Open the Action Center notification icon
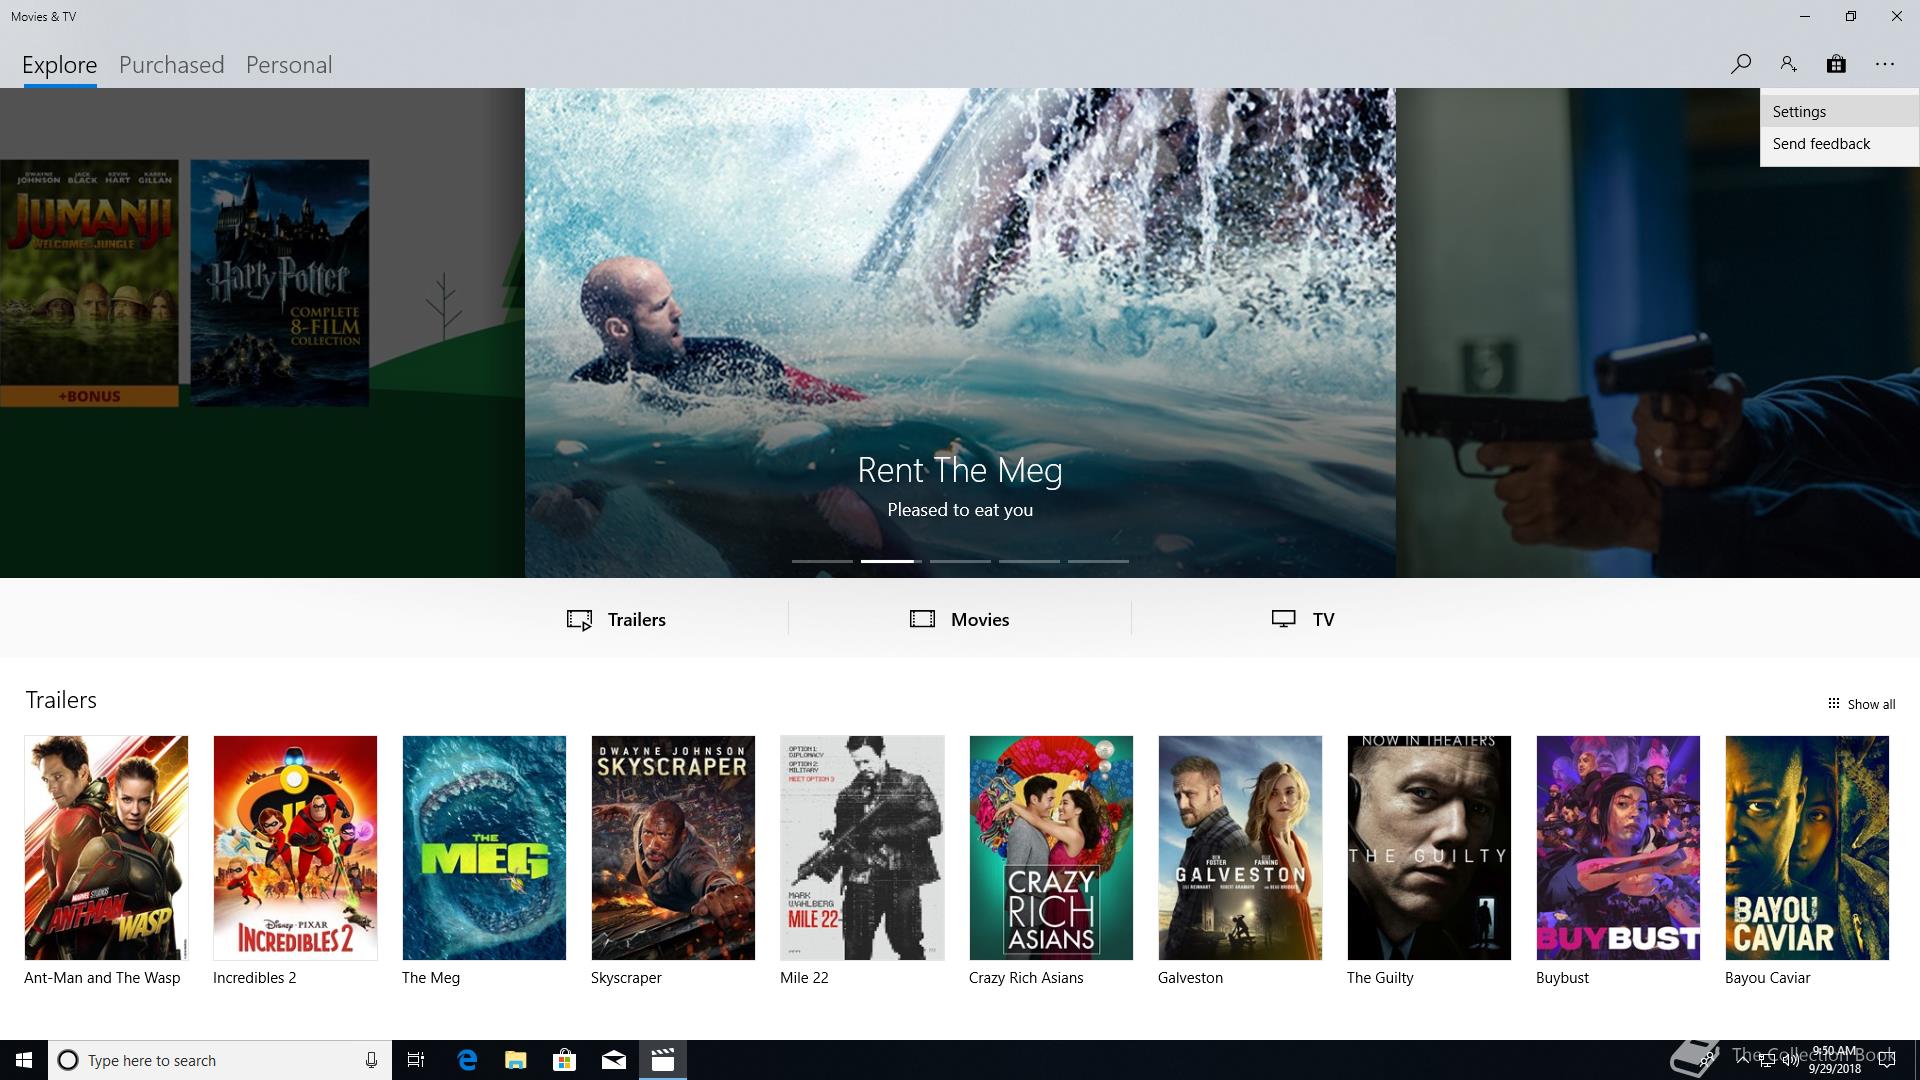The width and height of the screenshot is (1920, 1080). pyautogui.click(x=1887, y=1060)
